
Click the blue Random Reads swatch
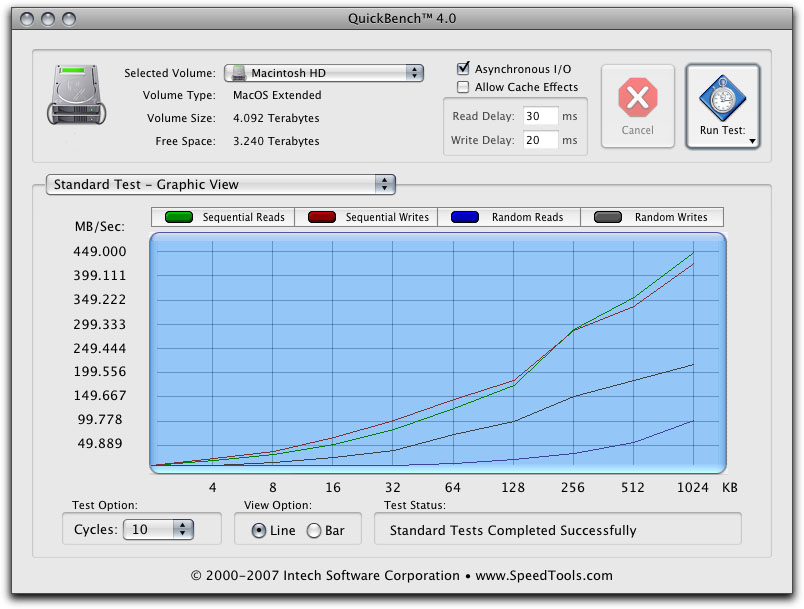tap(465, 217)
